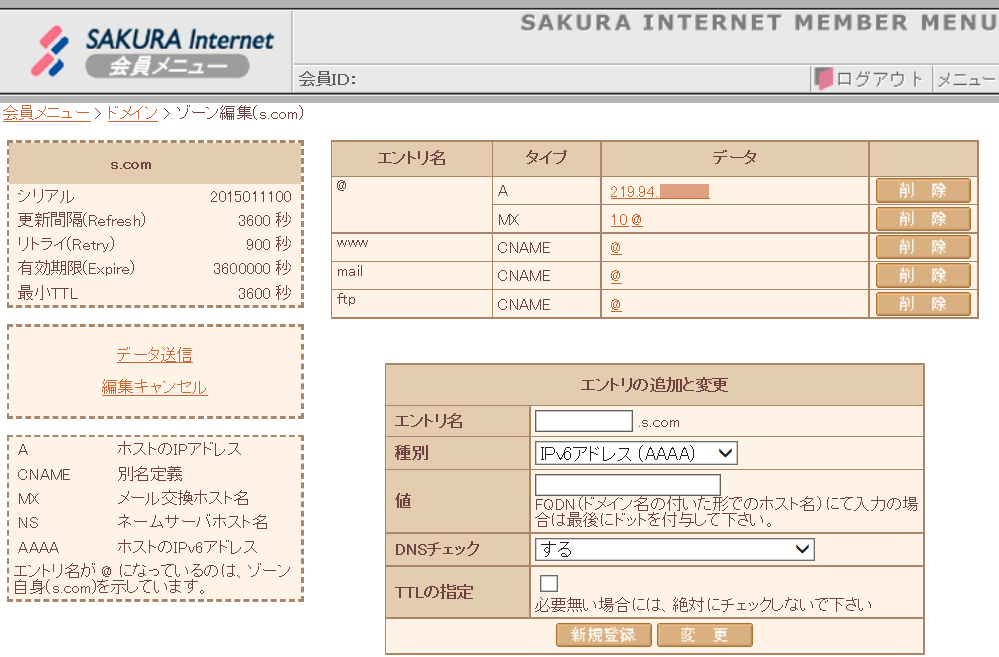Open the 種別 record type dropdown
Viewport: 999px width, 657px height.
coord(635,453)
